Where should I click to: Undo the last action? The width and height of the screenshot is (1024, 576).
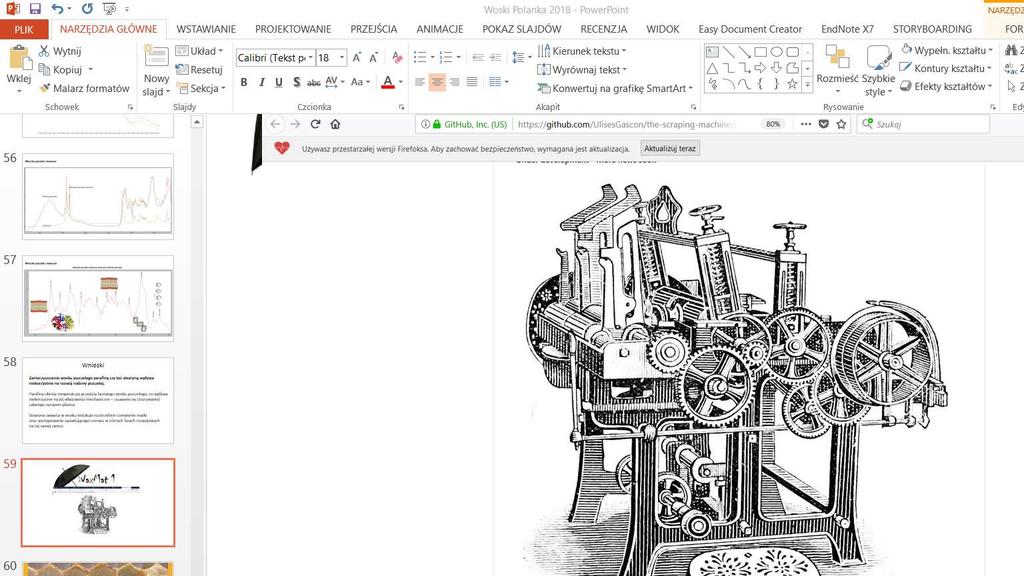pyautogui.click(x=57, y=9)
